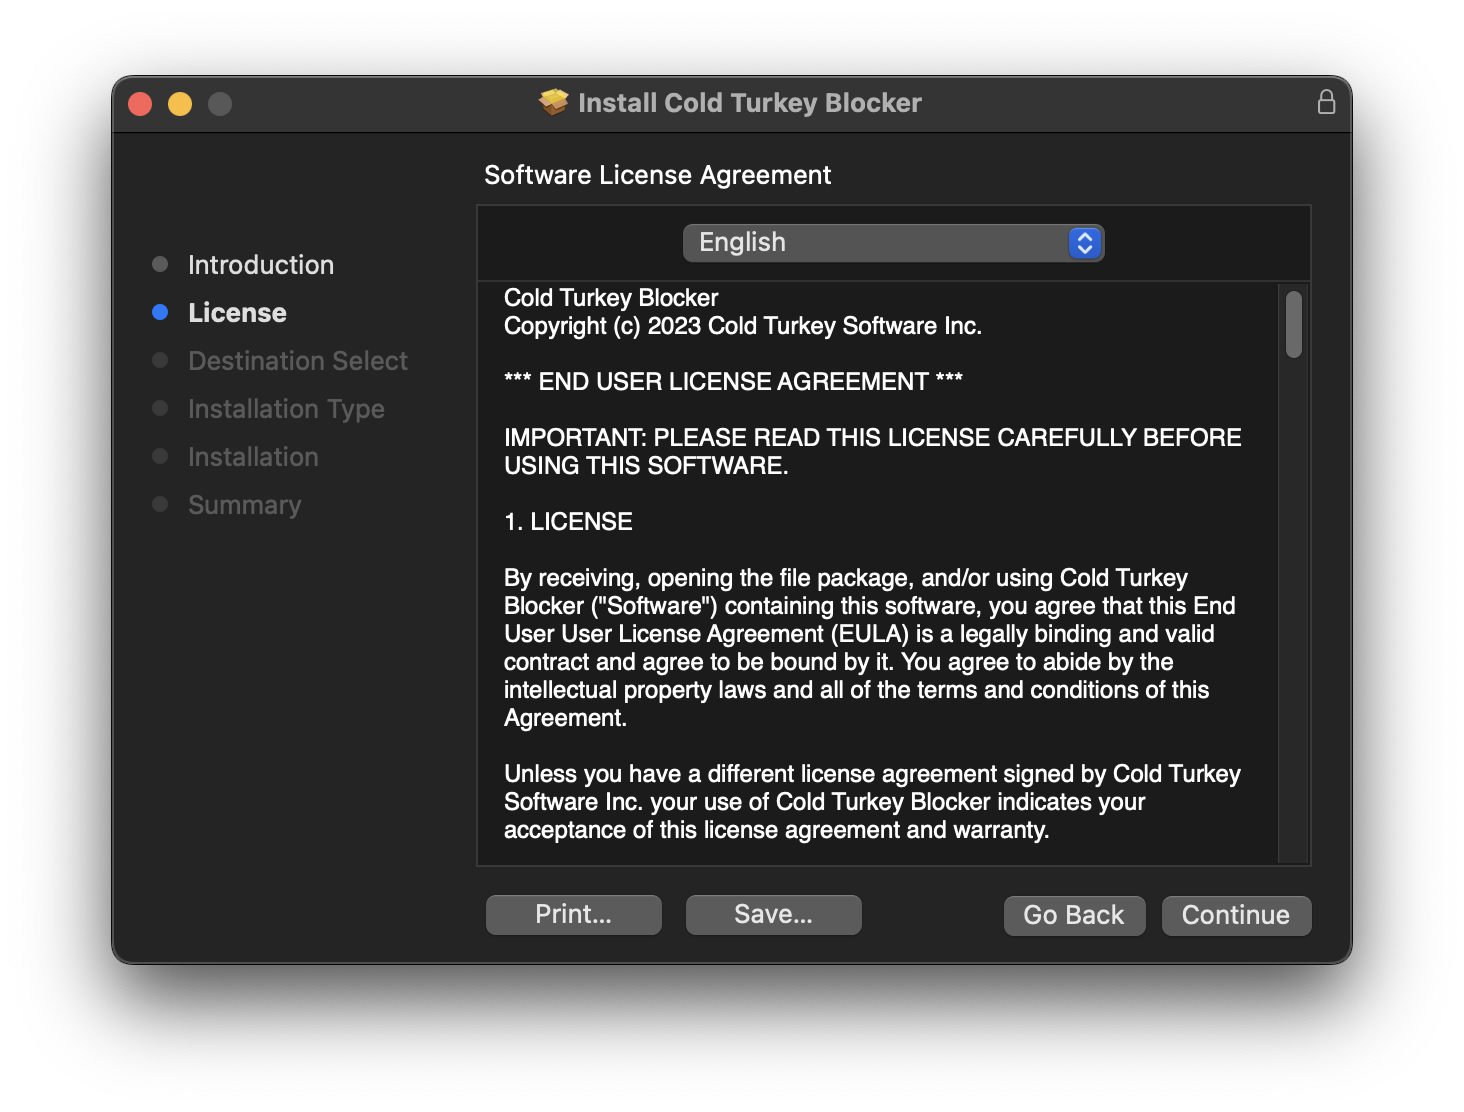Minimize the installer with yellow button

(180, 104)
